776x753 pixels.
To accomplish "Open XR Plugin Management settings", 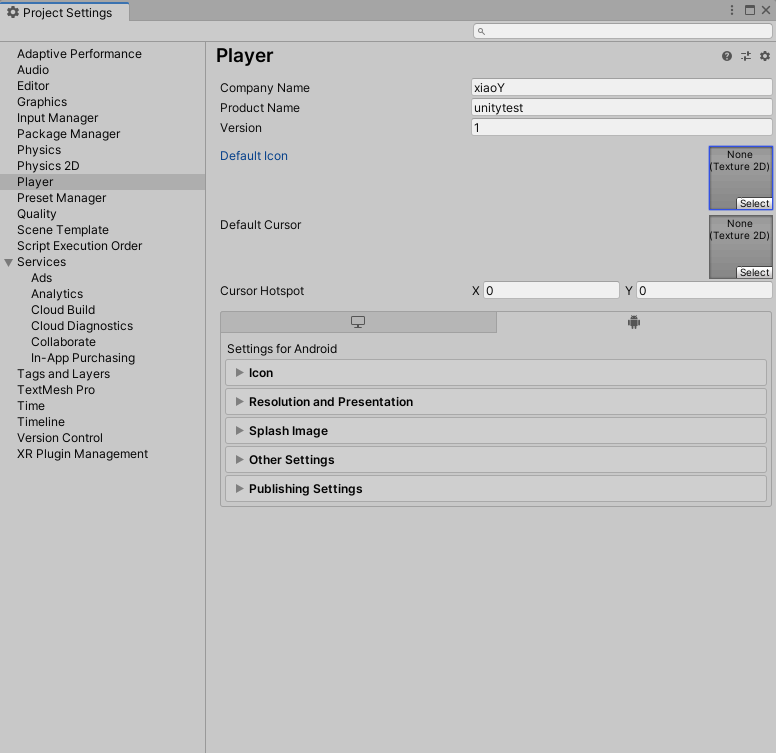I will 82,454.
